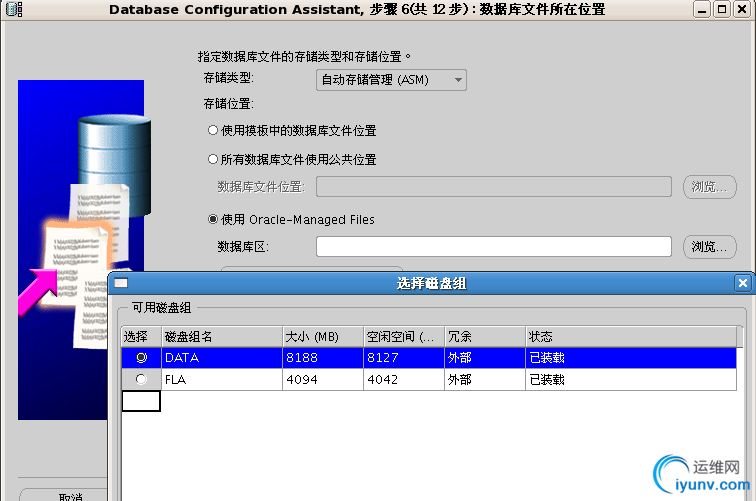The image size is (756, 501).
Task: Click the 选择 column header
Action: tap(141, 337)
